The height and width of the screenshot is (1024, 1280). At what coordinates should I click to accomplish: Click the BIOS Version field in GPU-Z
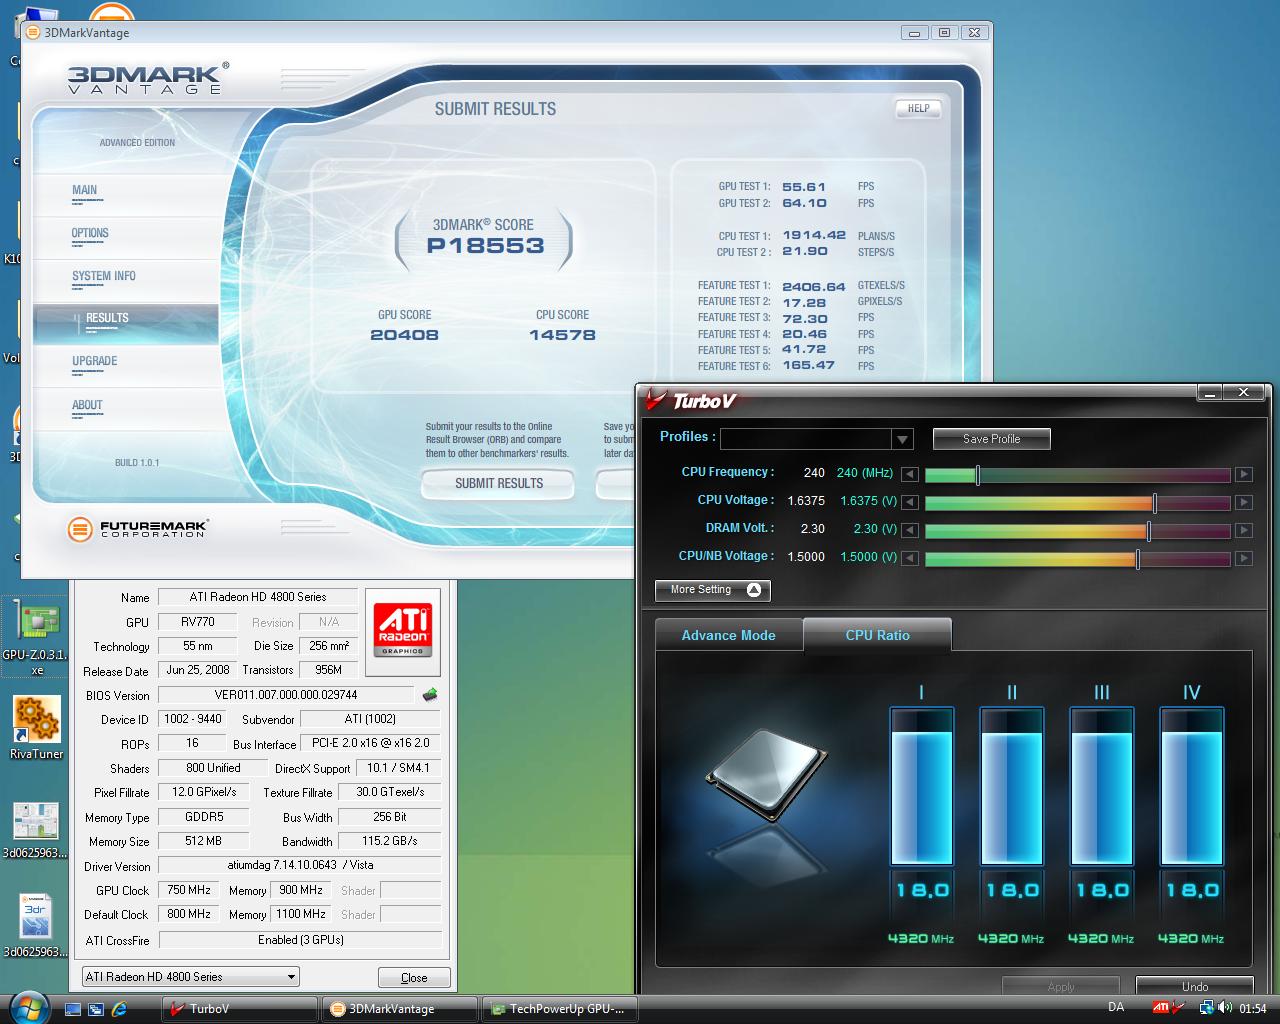coord(286,695)
